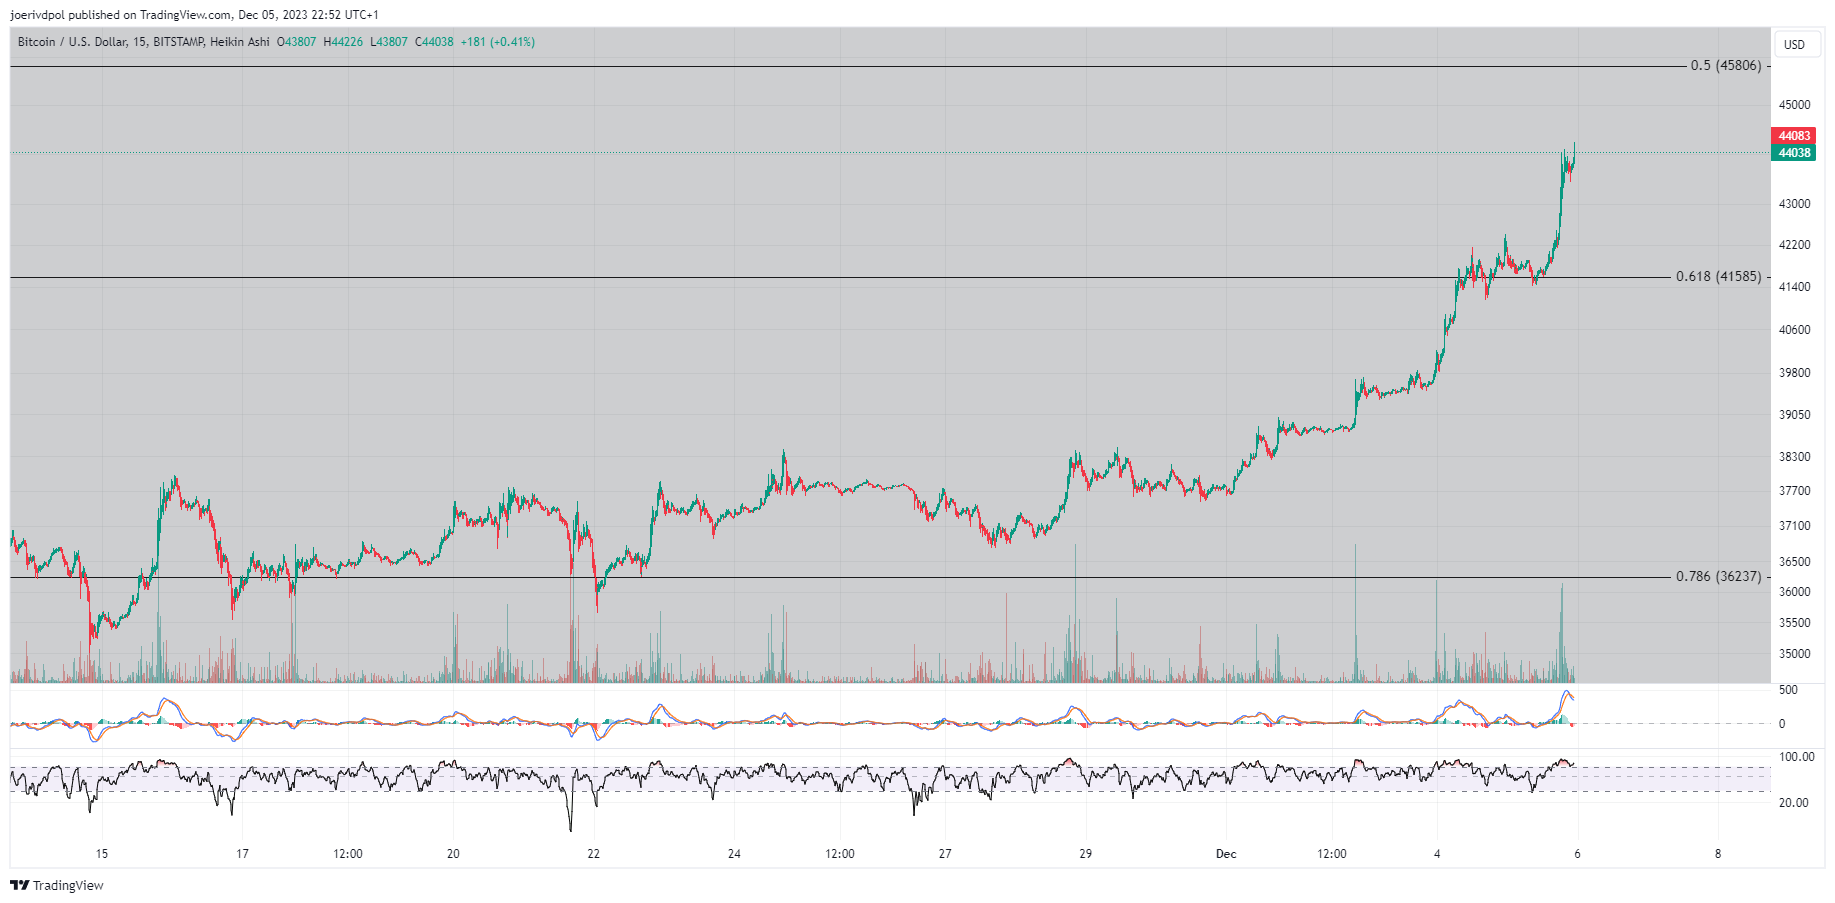
Task: Click the red 44083 price label
Action: (x=1794, y=136)
